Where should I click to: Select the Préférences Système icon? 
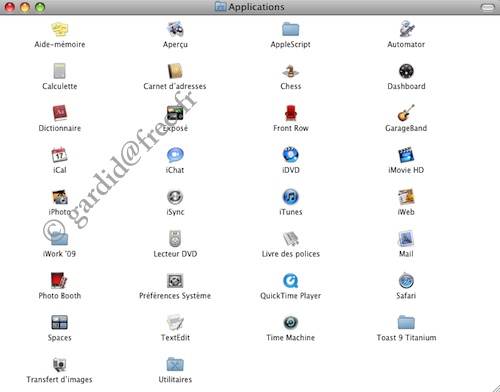175,281
